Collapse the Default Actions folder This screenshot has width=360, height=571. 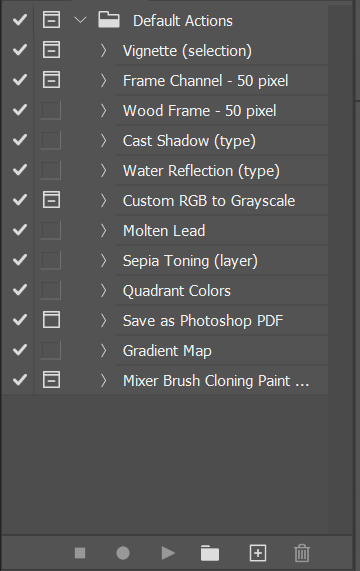click(x=80, y=20)
